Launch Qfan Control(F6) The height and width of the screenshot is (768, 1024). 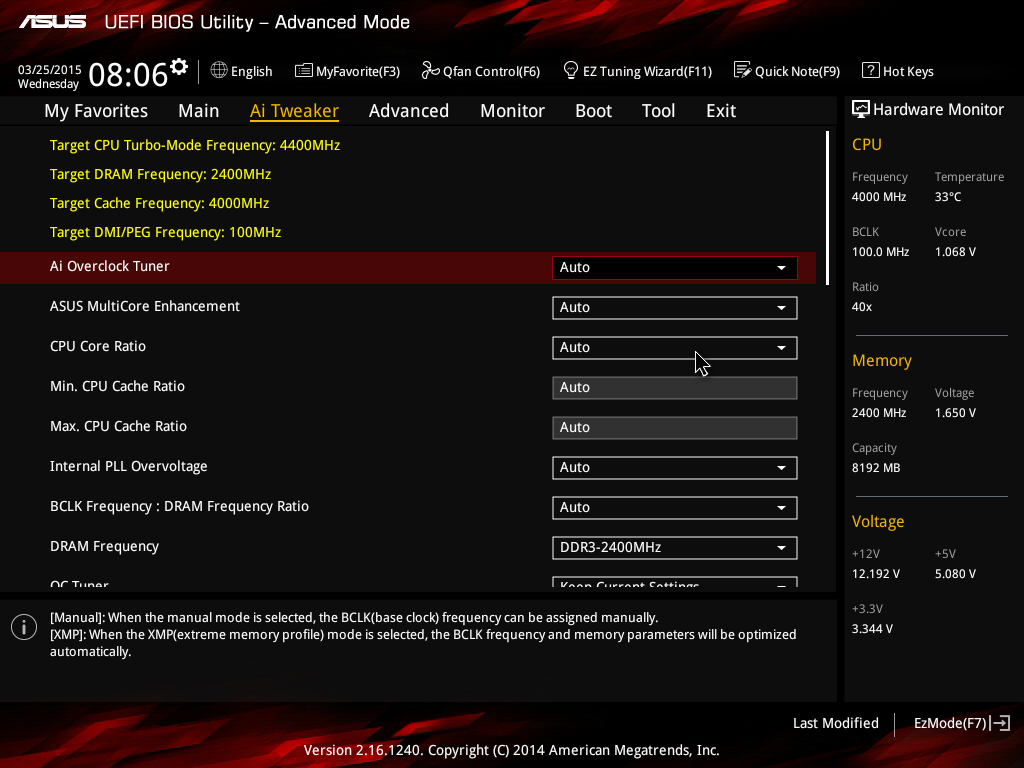pyautogui.click(x=481, y=71)
